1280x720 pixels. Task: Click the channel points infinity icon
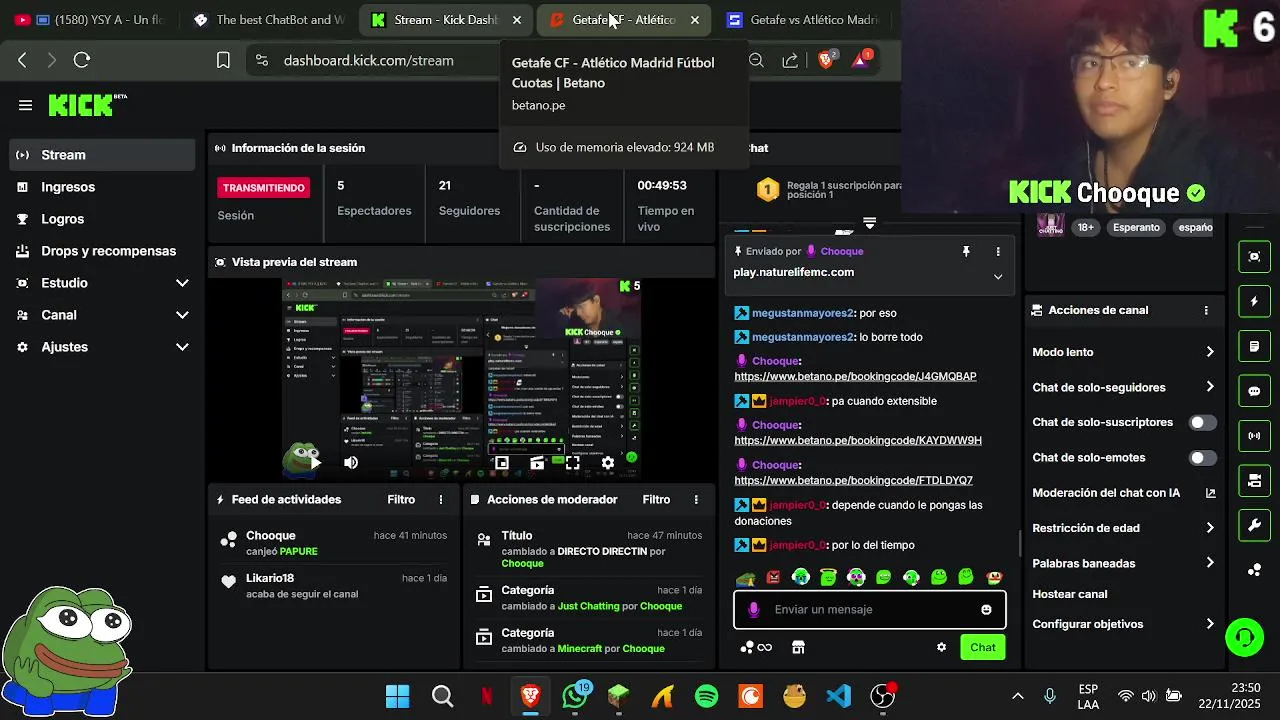click(756, 647)
